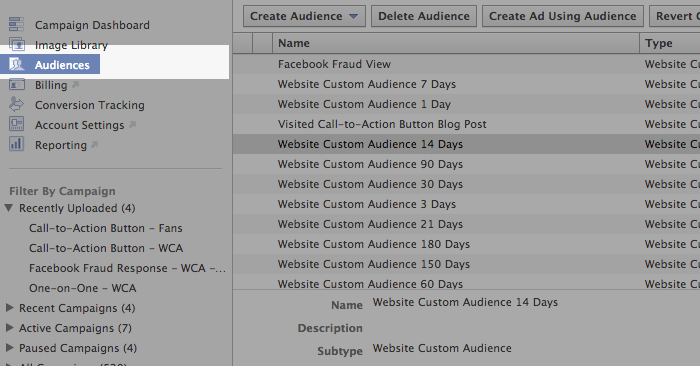
Task: Click the Conversion Tracking arrow icon
Action: pyautogui.click(x=17, y=104)
